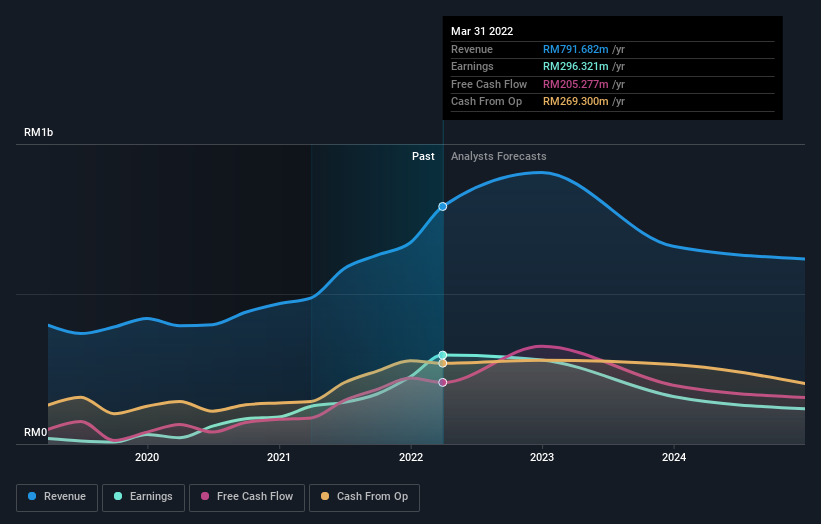Image resolution: width=821 pixels, height=524 pixels.
Task: Click the Cash From Op label in tooltip
Action: coord(486,102)
